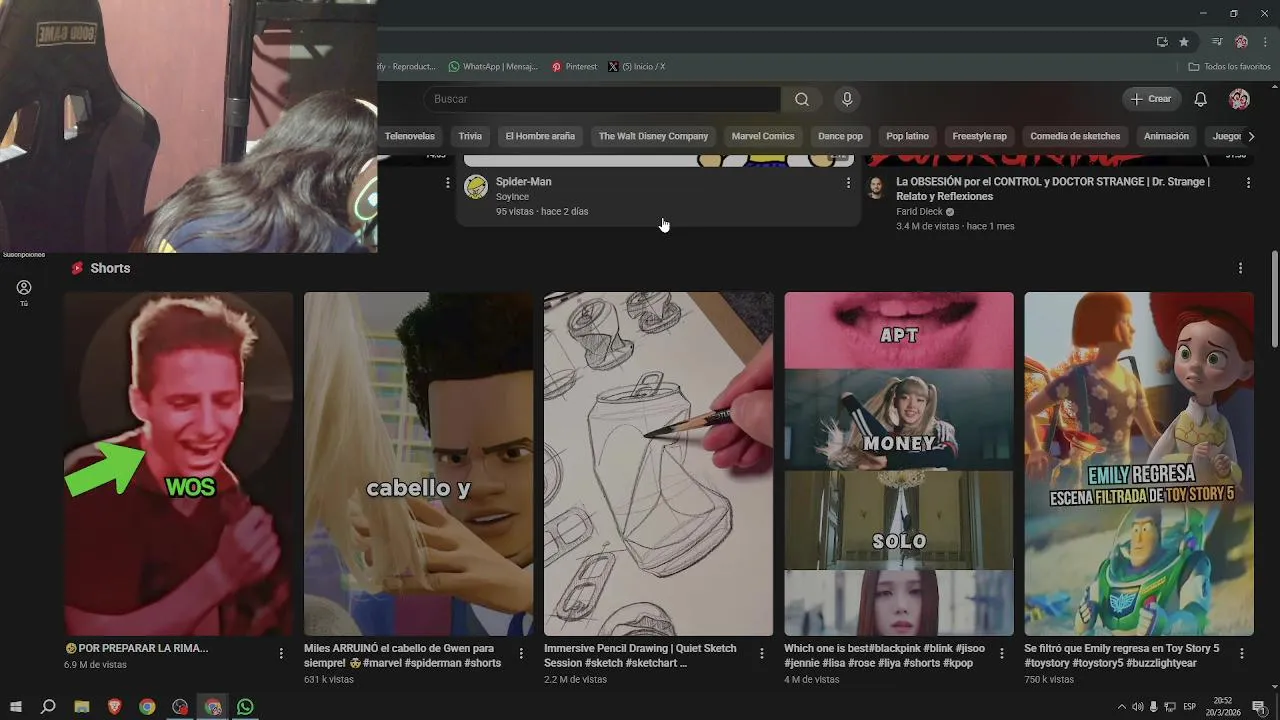Open options for the Doctor Strange video
1280x720 pixels.
1248,183
